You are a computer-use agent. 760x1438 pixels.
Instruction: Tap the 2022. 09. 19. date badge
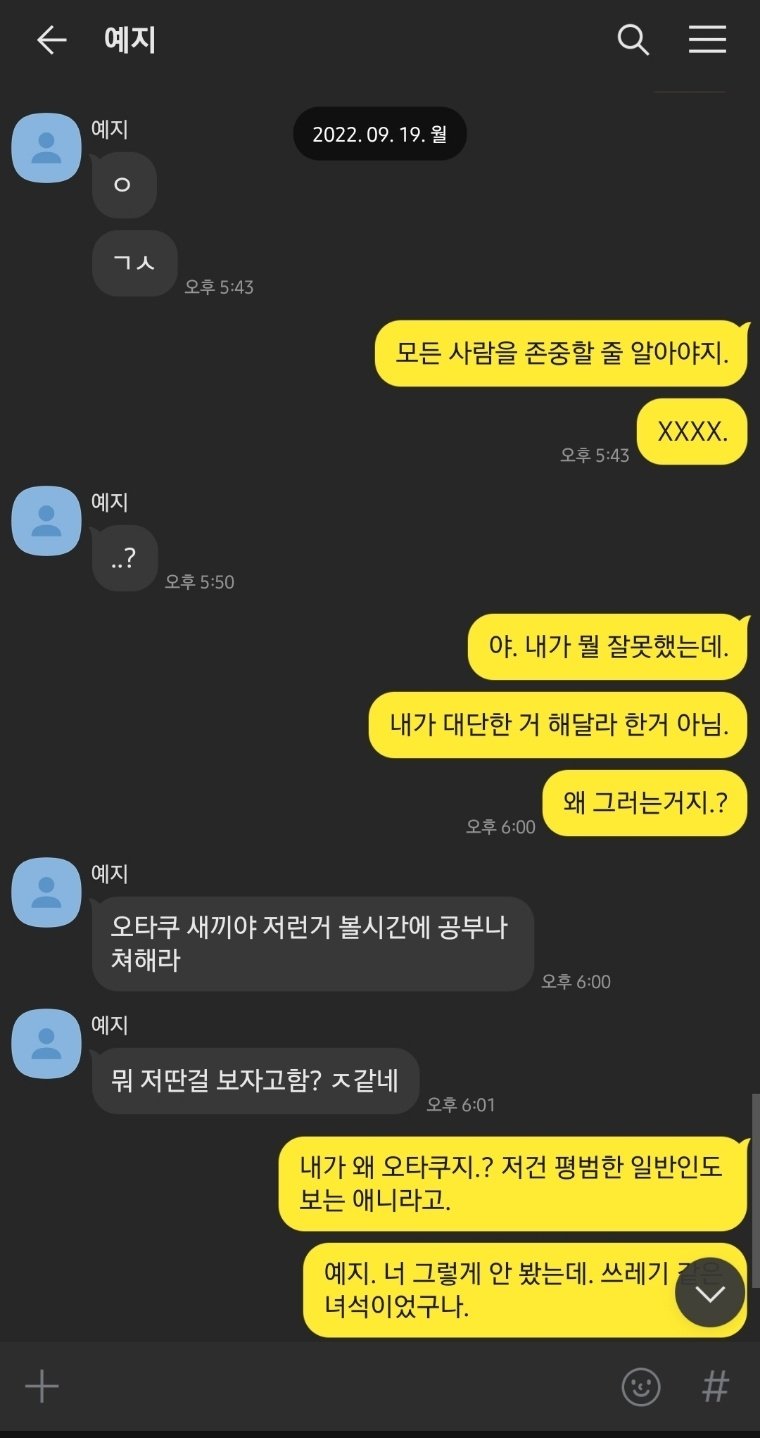click(380, 134)
